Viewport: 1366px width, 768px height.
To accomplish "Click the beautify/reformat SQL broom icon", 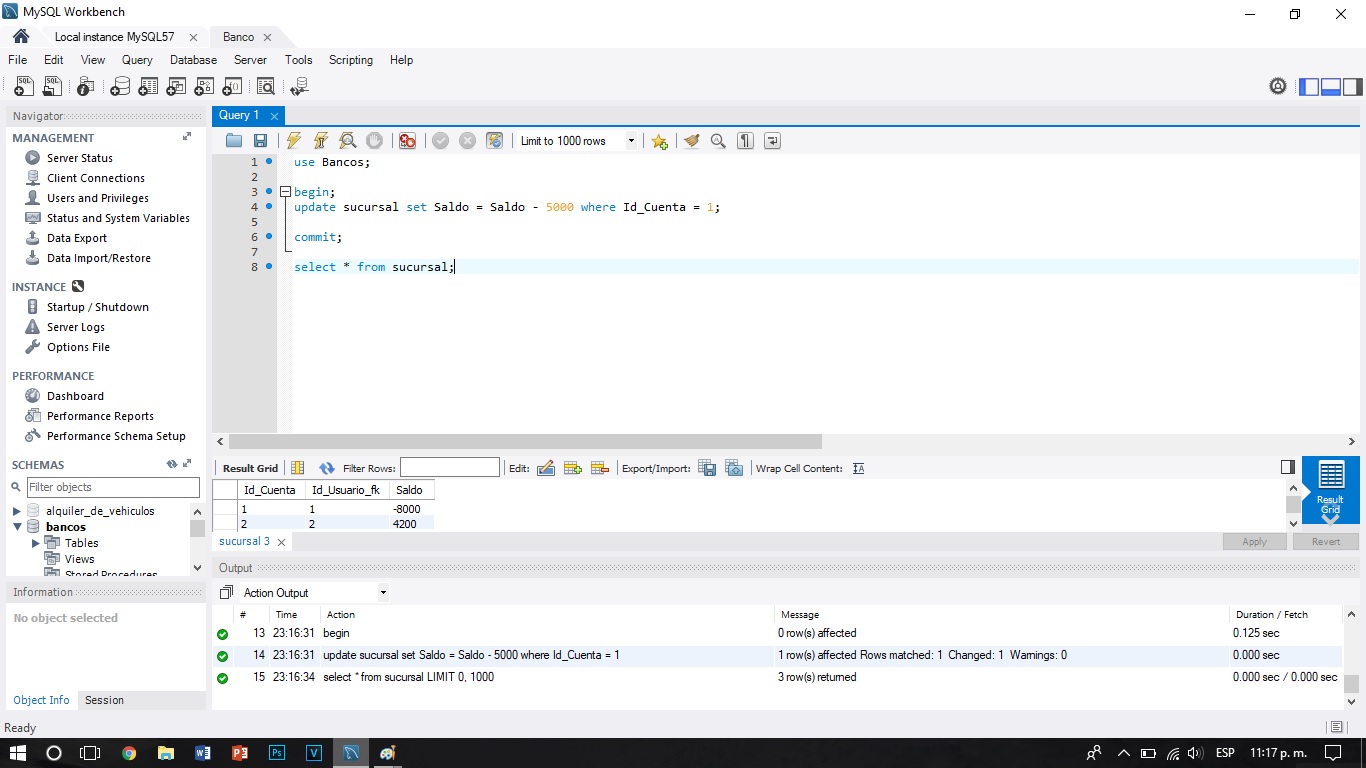I will click(x=692, y=140).
